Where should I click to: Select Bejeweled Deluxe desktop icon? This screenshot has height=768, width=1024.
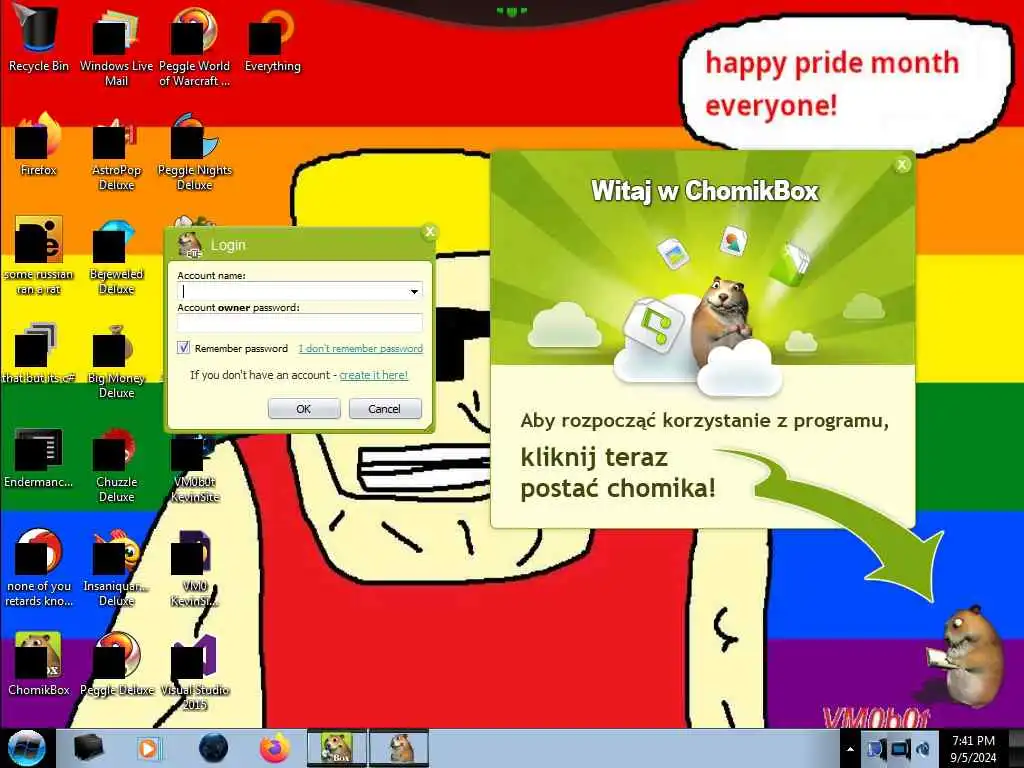(116, 255)
